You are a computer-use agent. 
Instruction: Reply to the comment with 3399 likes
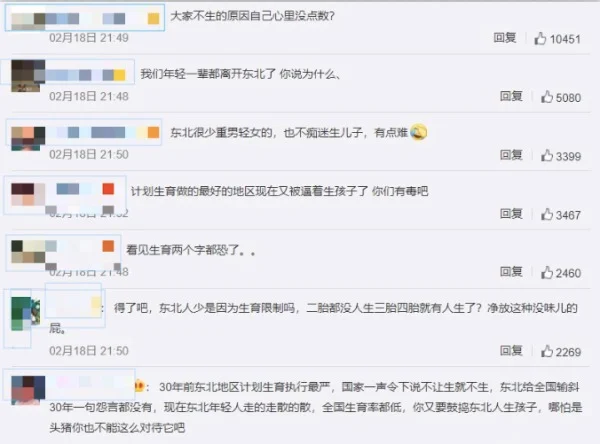coord(511,155)
